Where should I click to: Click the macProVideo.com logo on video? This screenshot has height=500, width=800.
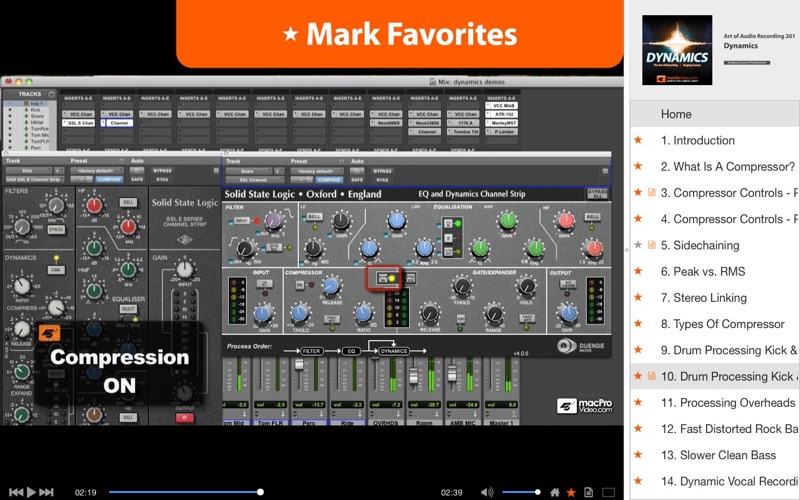click(x=584, y=406)
